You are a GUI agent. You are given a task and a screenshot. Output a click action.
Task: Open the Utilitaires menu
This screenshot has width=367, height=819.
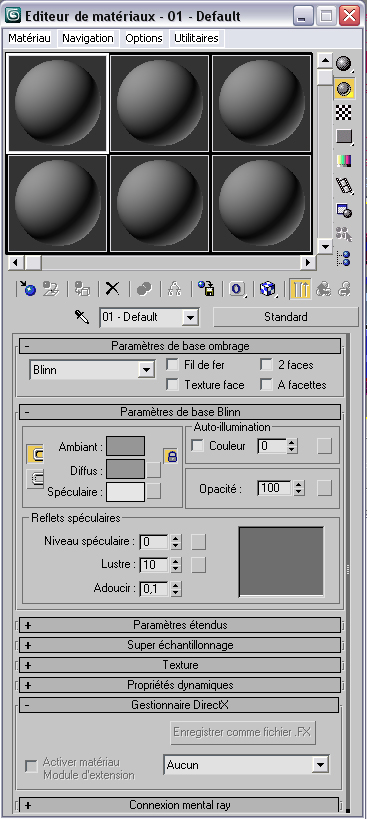tap(196, 38)
